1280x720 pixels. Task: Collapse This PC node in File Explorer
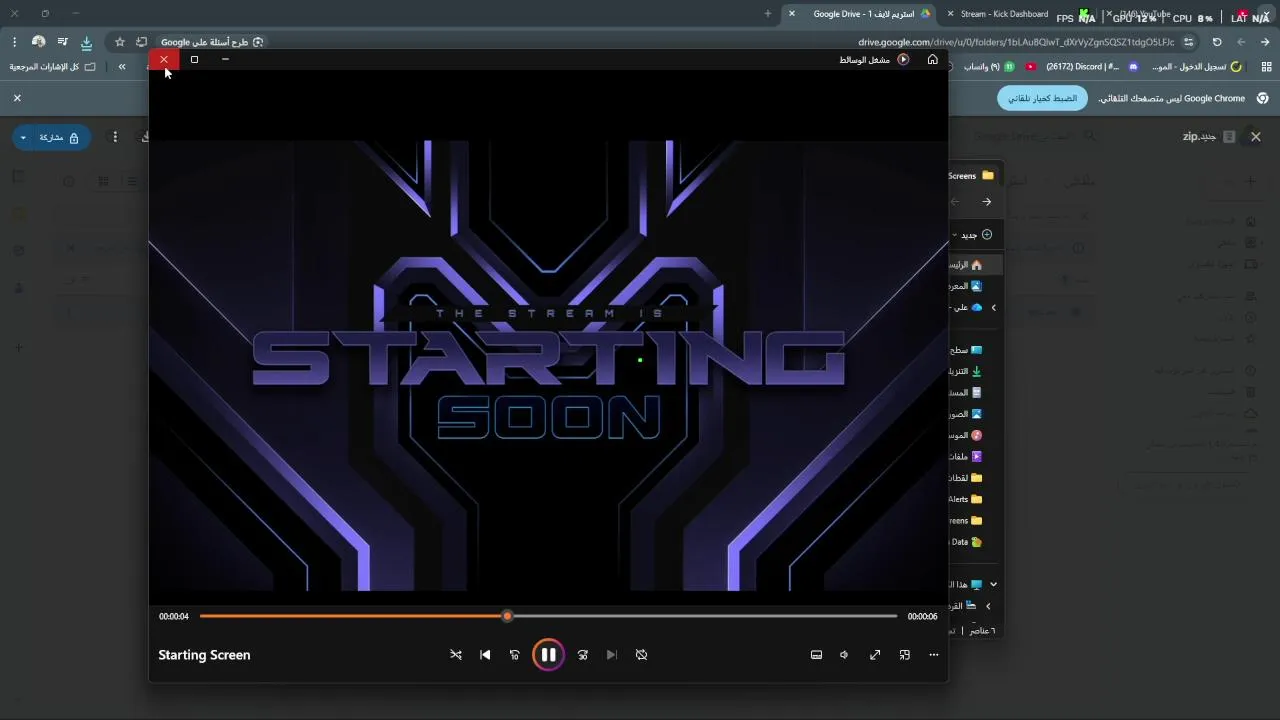993,584
